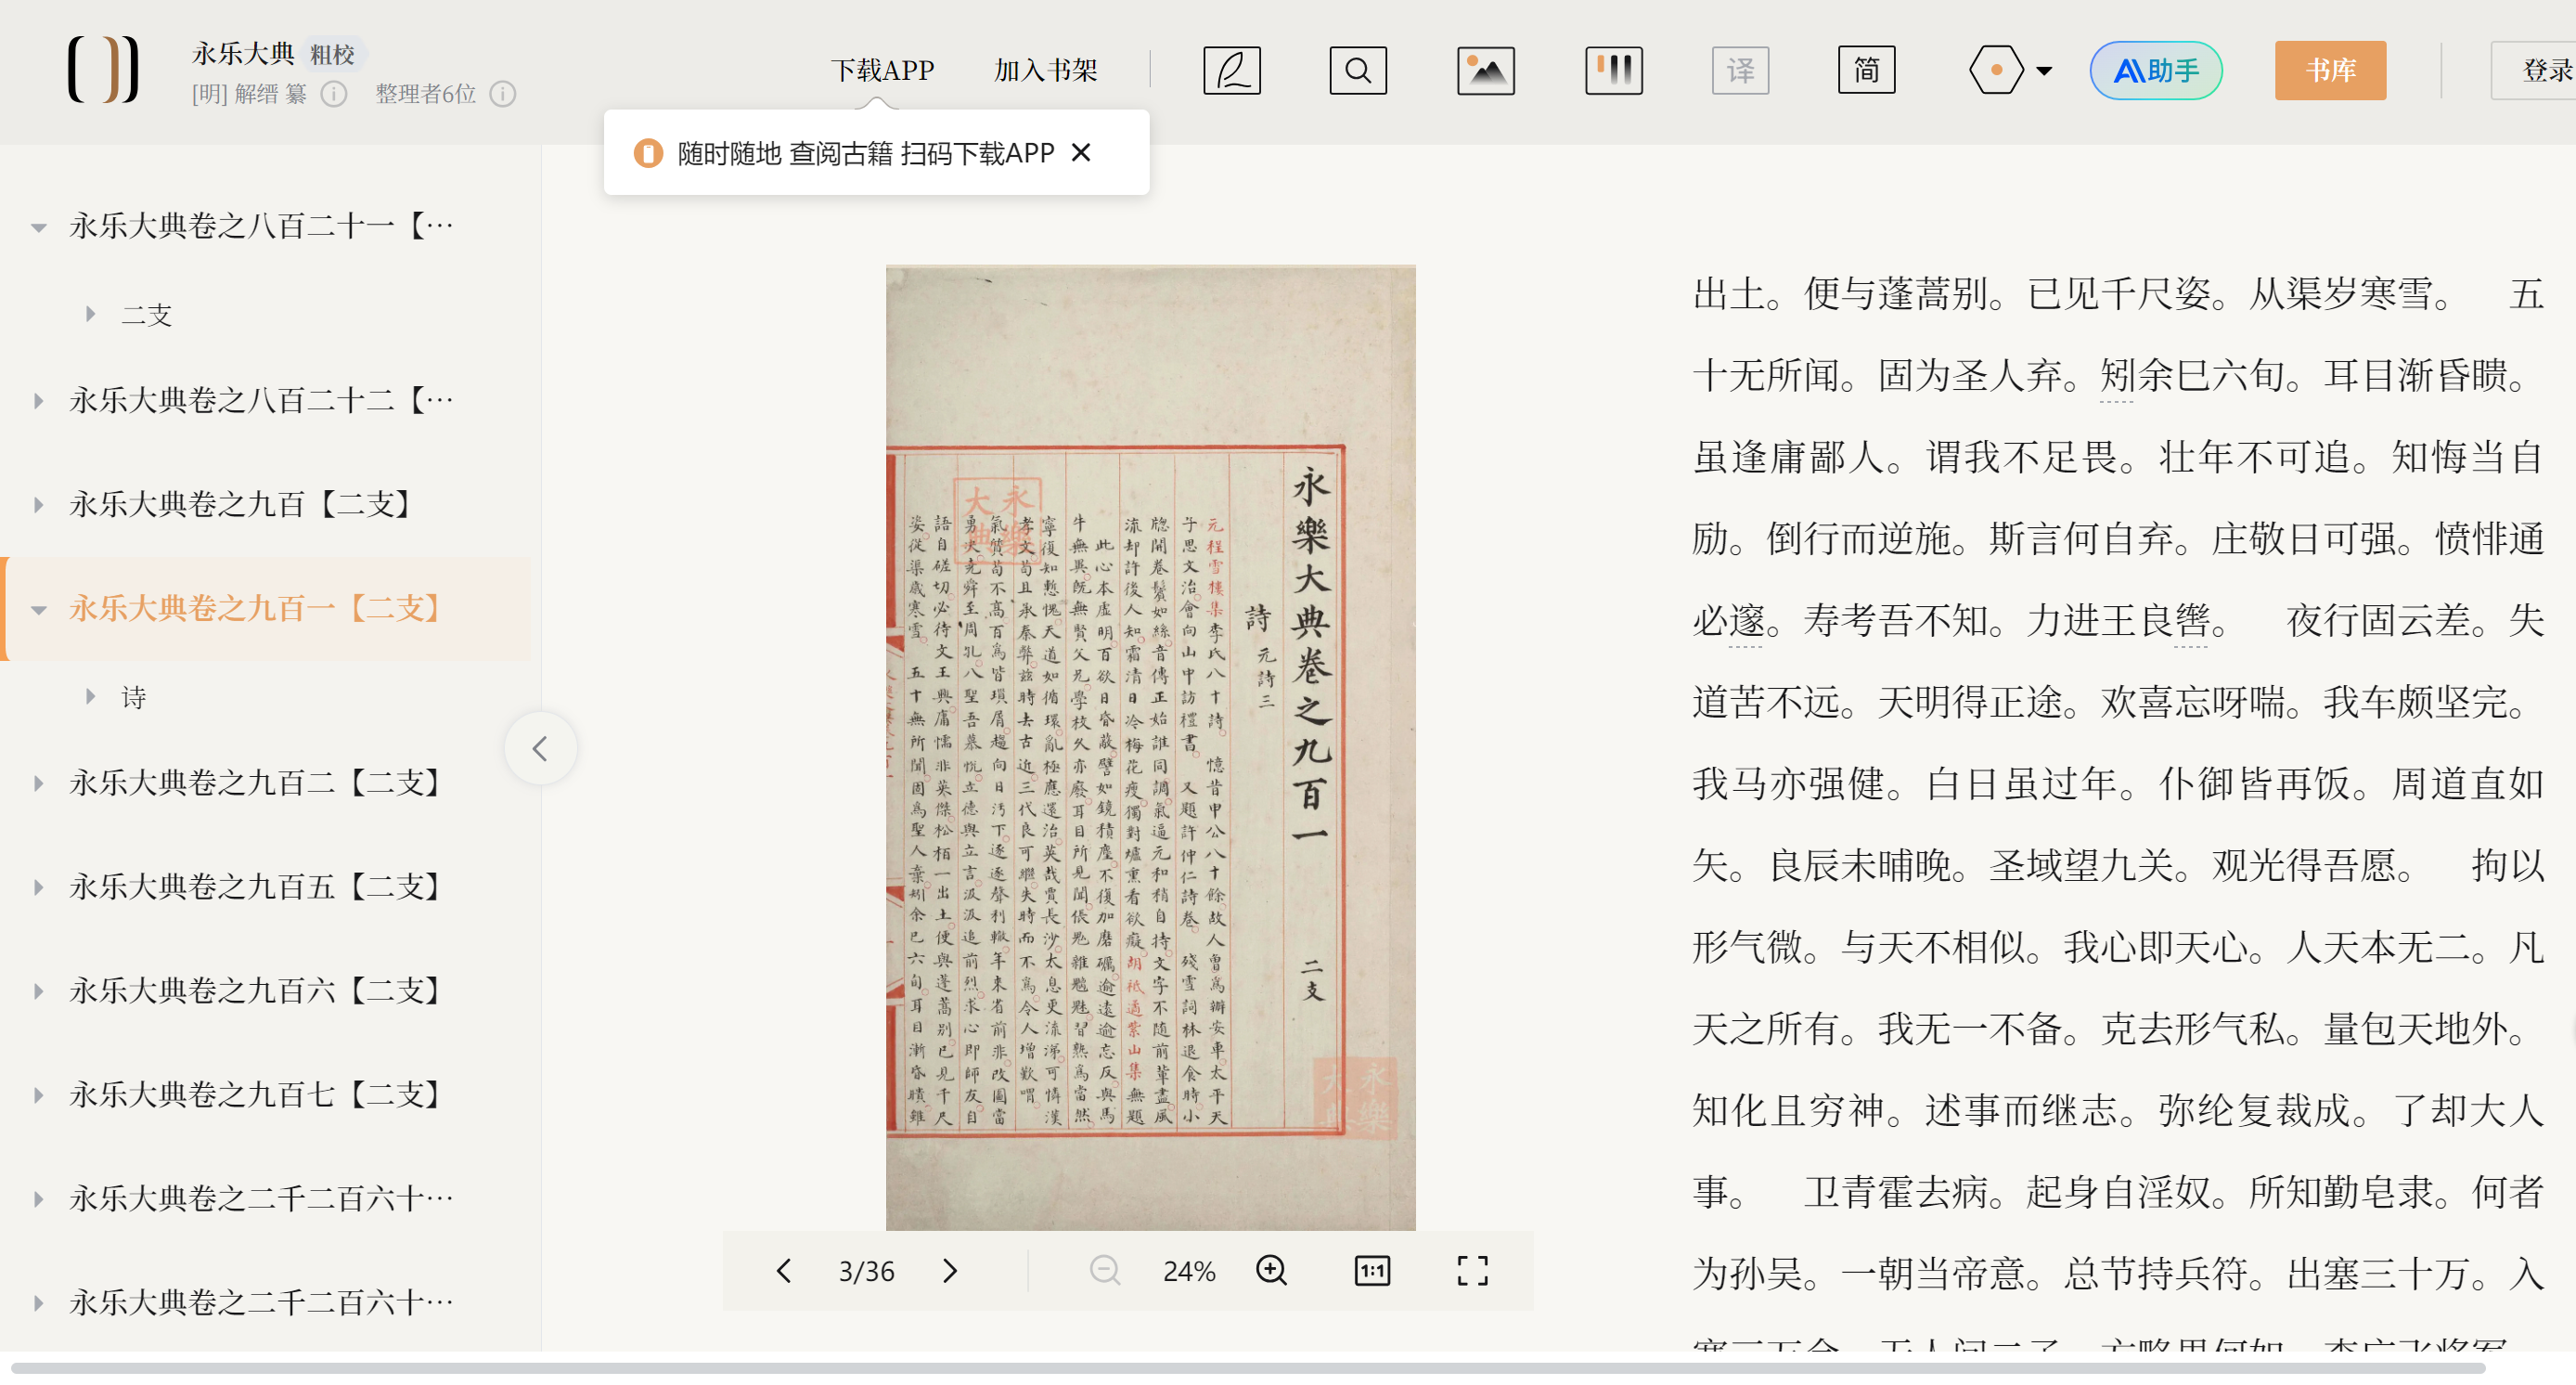
Task: Click the 下载APP menu item
Action: coord(882,70)
